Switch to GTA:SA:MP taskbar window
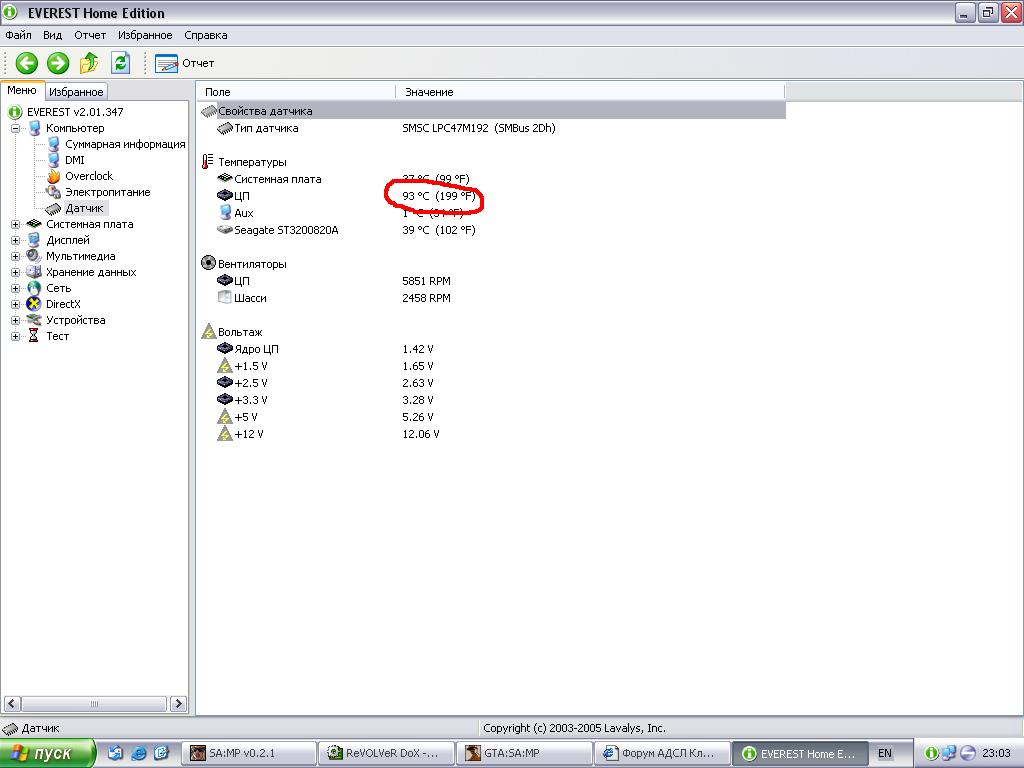 coord(518,753)
